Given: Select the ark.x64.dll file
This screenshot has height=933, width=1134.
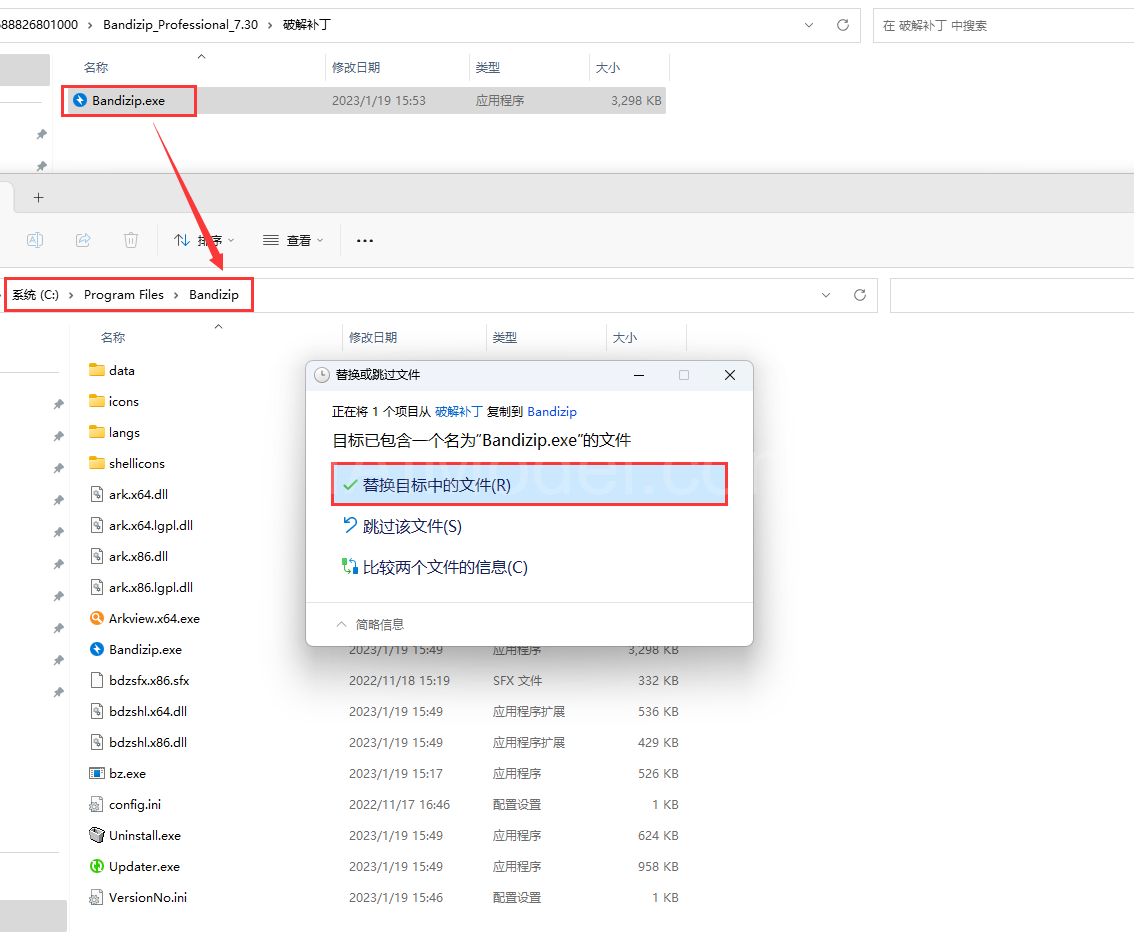Looking at the screenshot, I should click(x=129, y=495).
